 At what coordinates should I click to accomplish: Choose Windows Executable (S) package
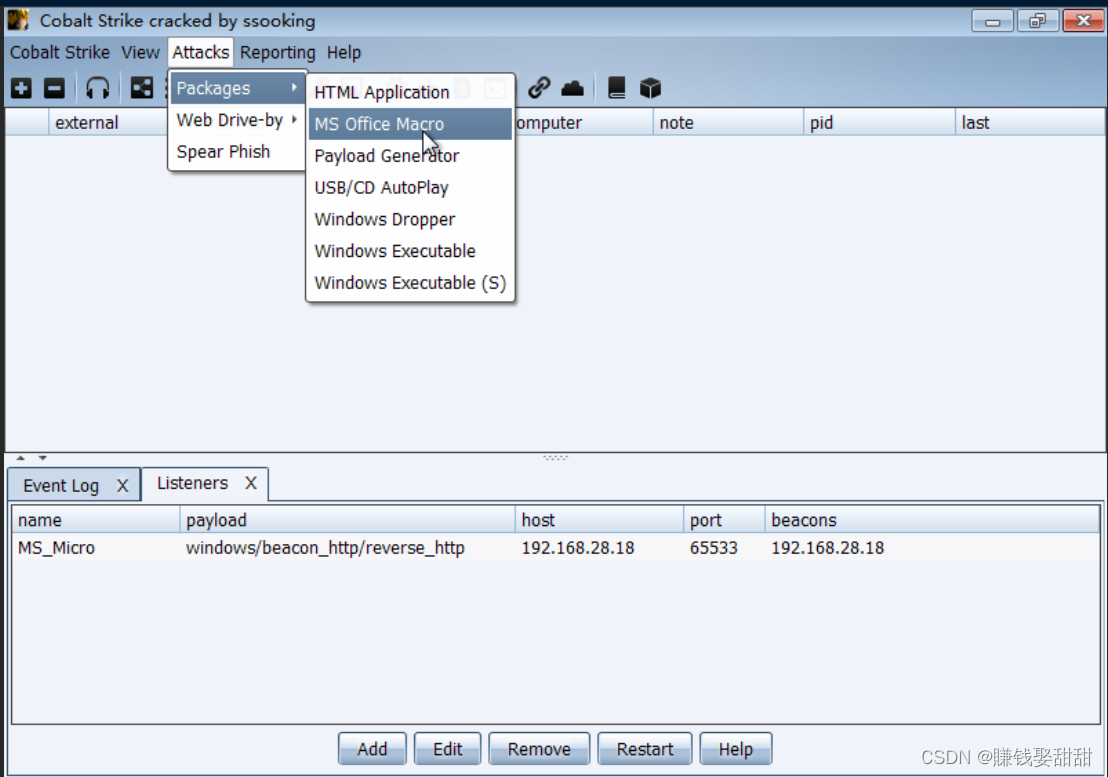coord(410,283)
